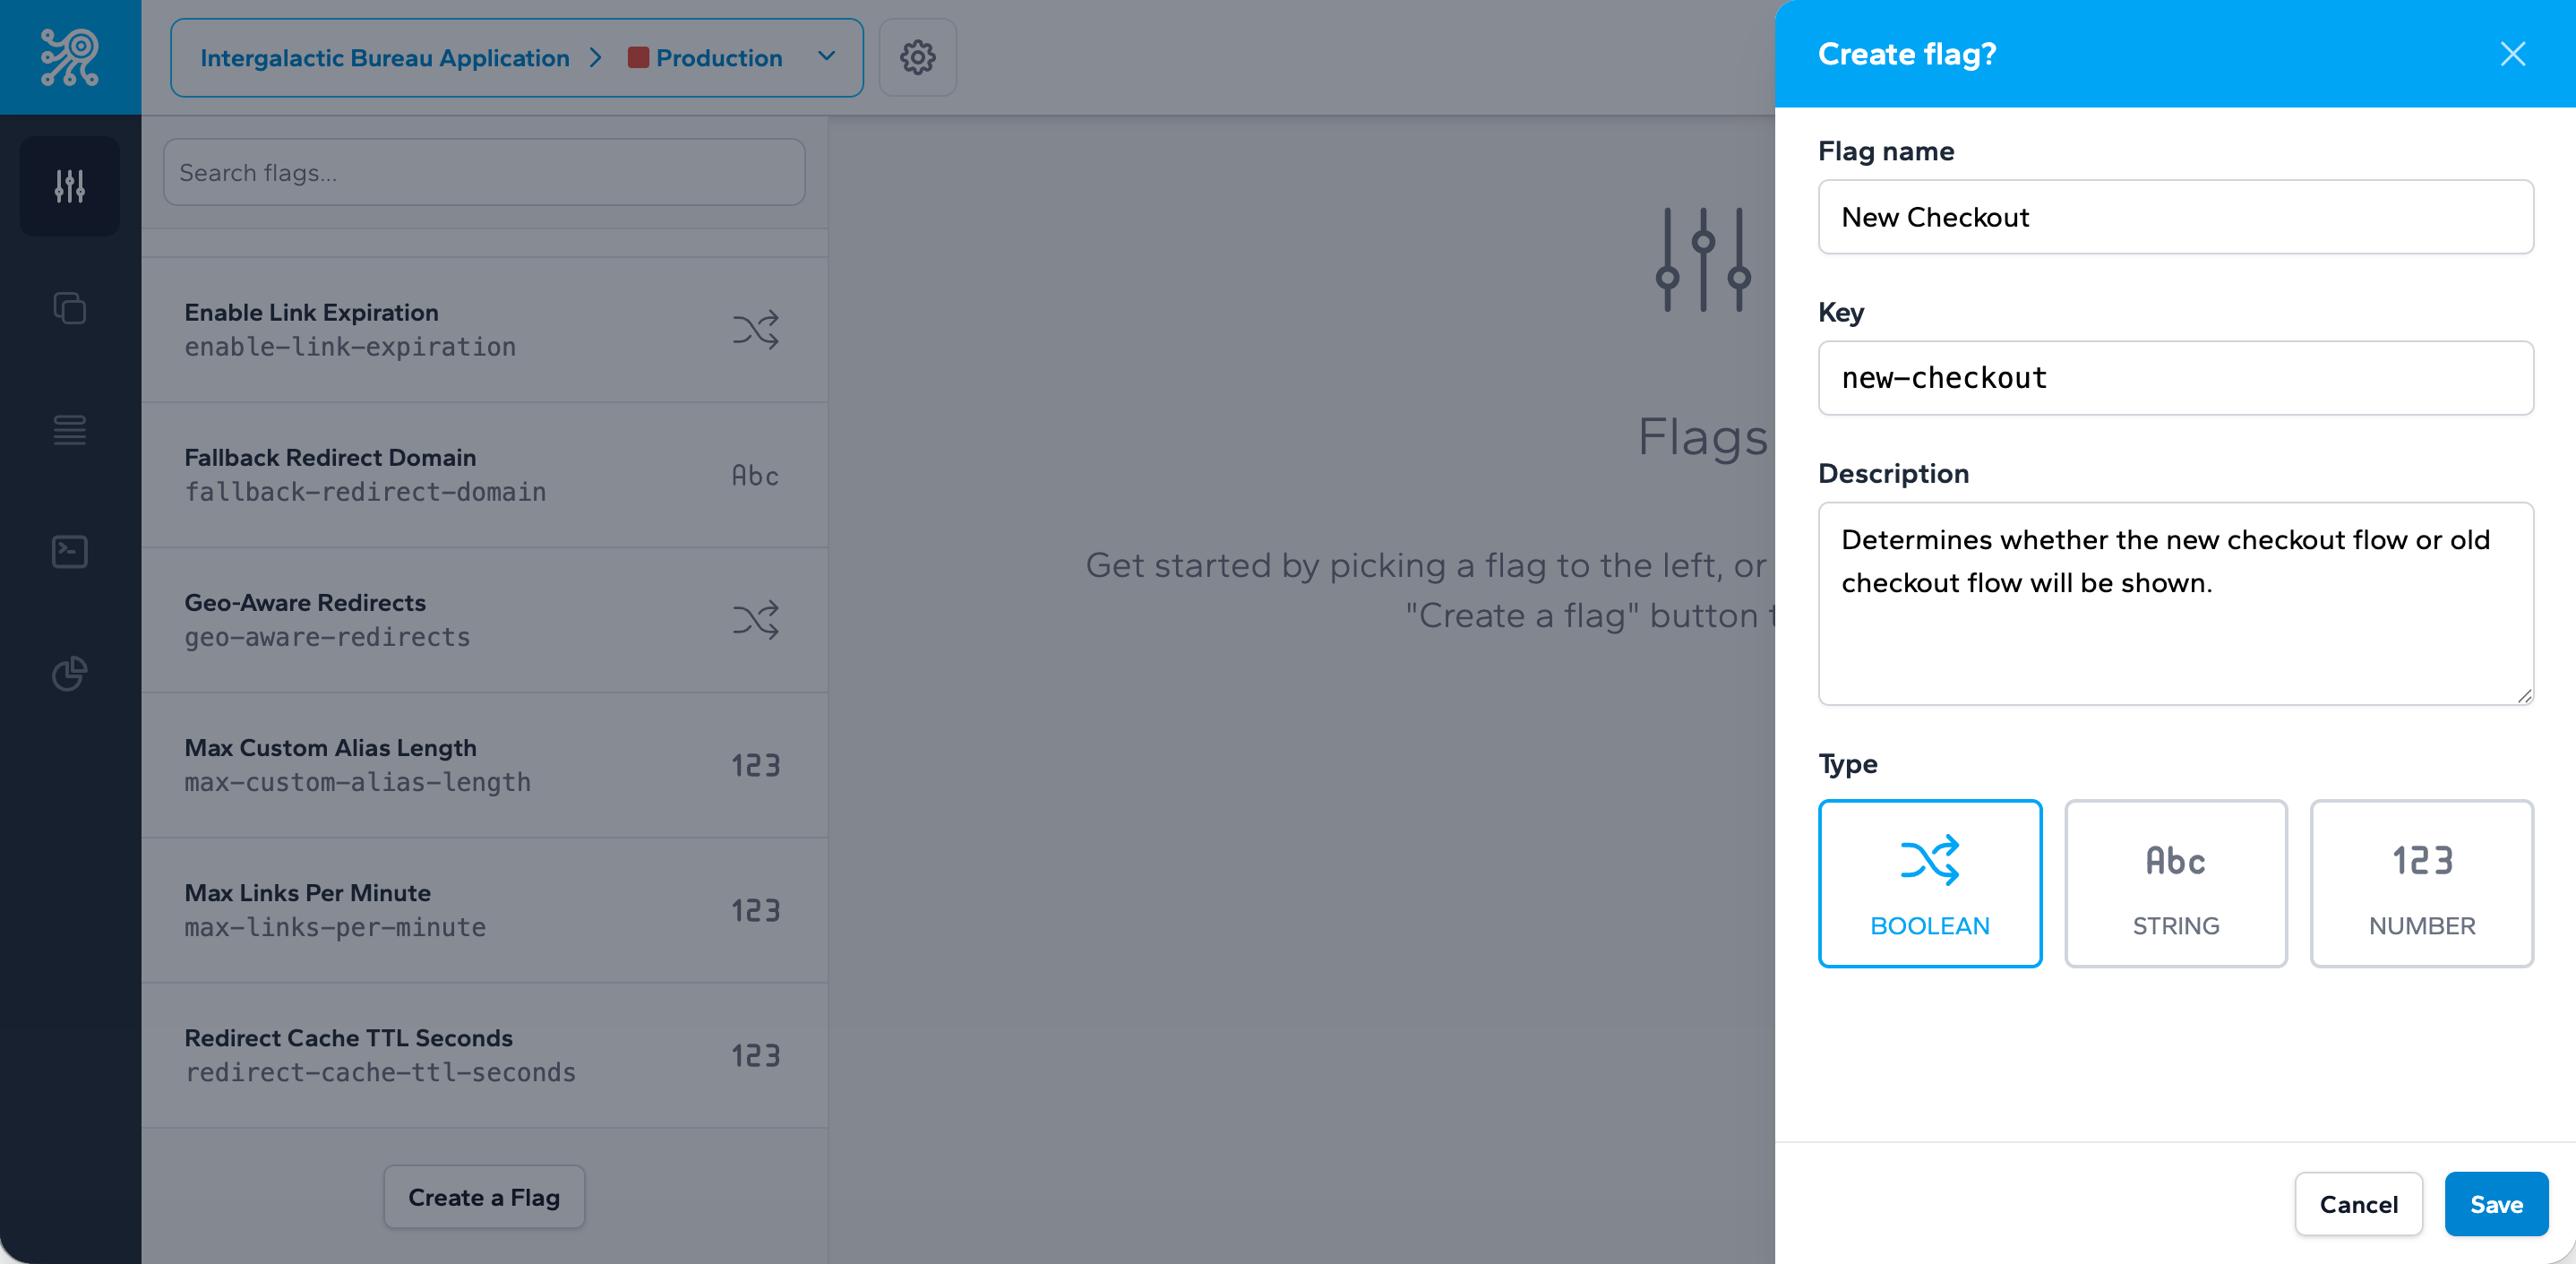Viewport: 2576px width, 1264px height.
Task: Open settings via the gear icon
Action: [917, 57]
